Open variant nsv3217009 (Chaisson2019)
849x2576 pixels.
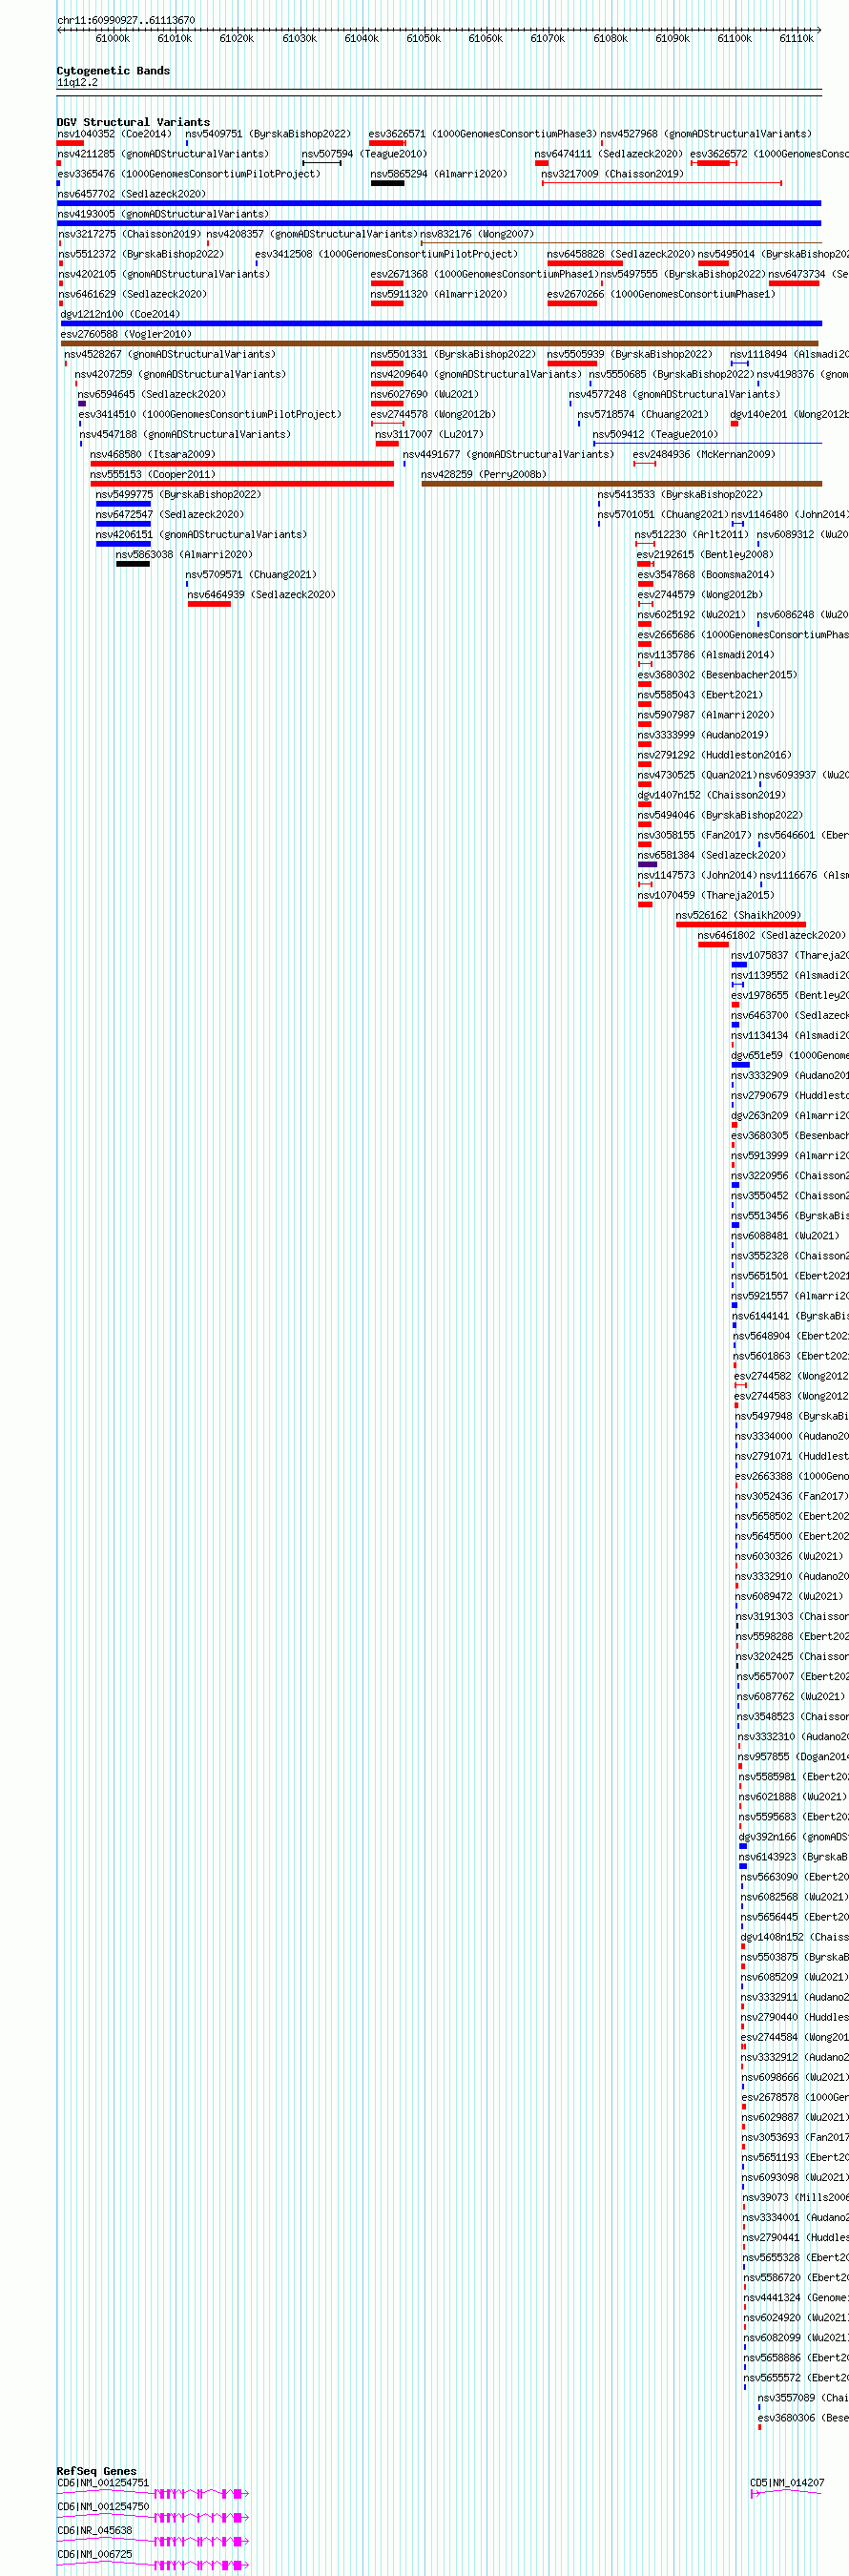[x=612, y=174]
